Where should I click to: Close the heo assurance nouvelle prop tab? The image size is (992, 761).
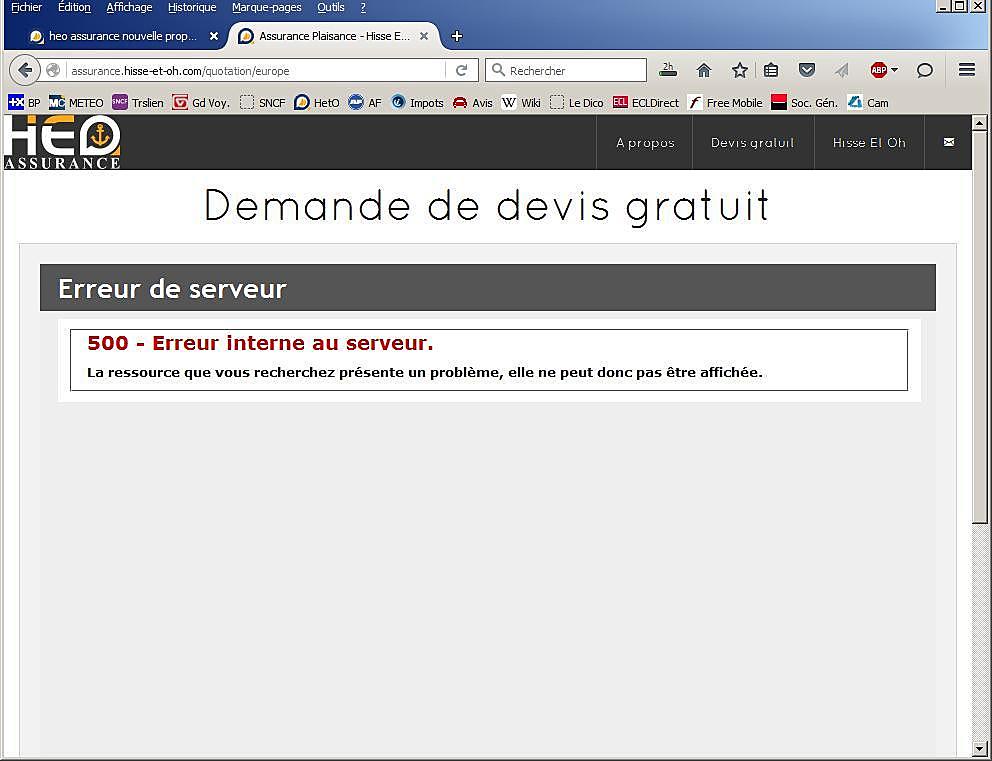(x=214, y=36)
